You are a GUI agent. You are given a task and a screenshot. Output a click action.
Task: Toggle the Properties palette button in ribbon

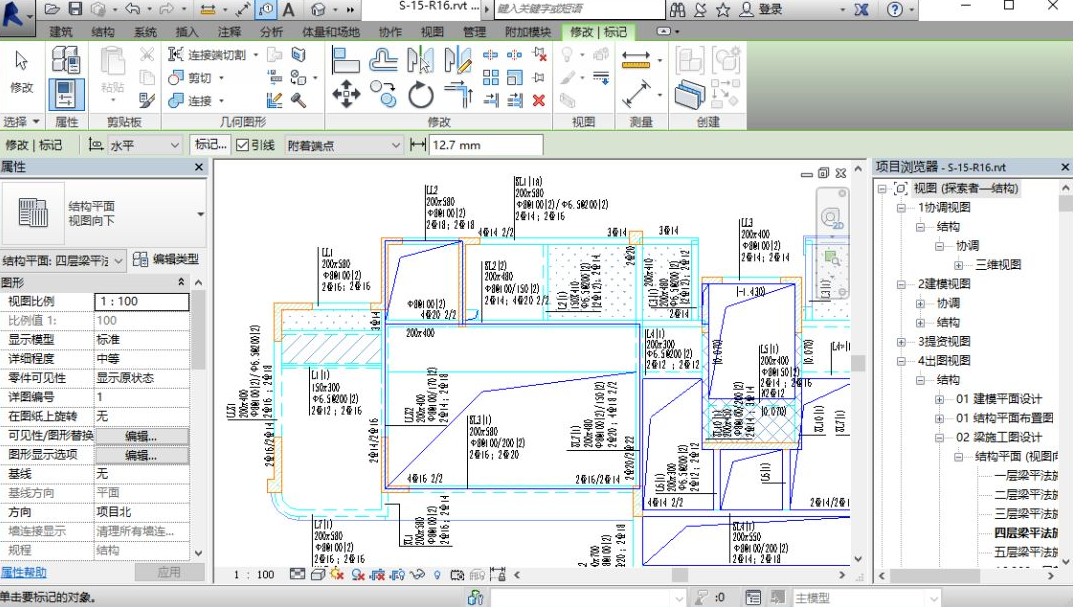66,94
